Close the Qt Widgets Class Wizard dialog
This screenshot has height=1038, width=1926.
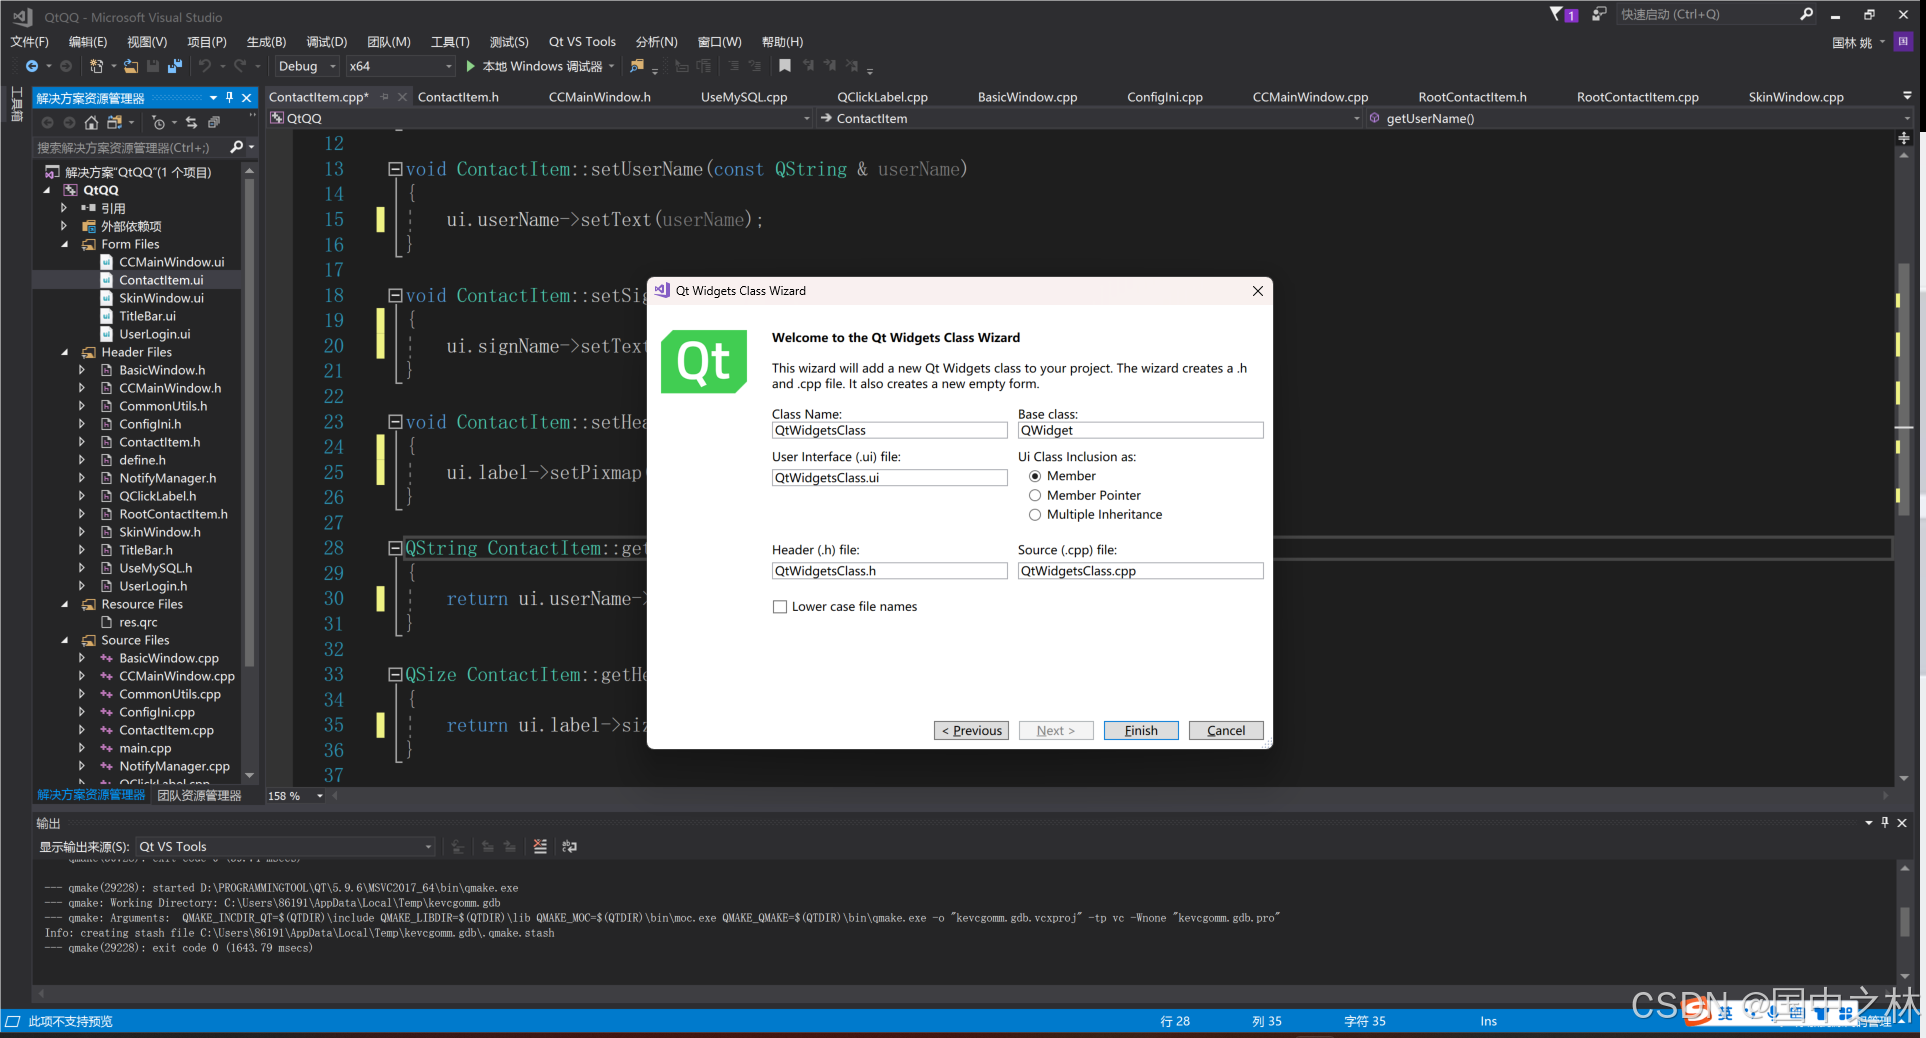click(x=1258, y=291)
